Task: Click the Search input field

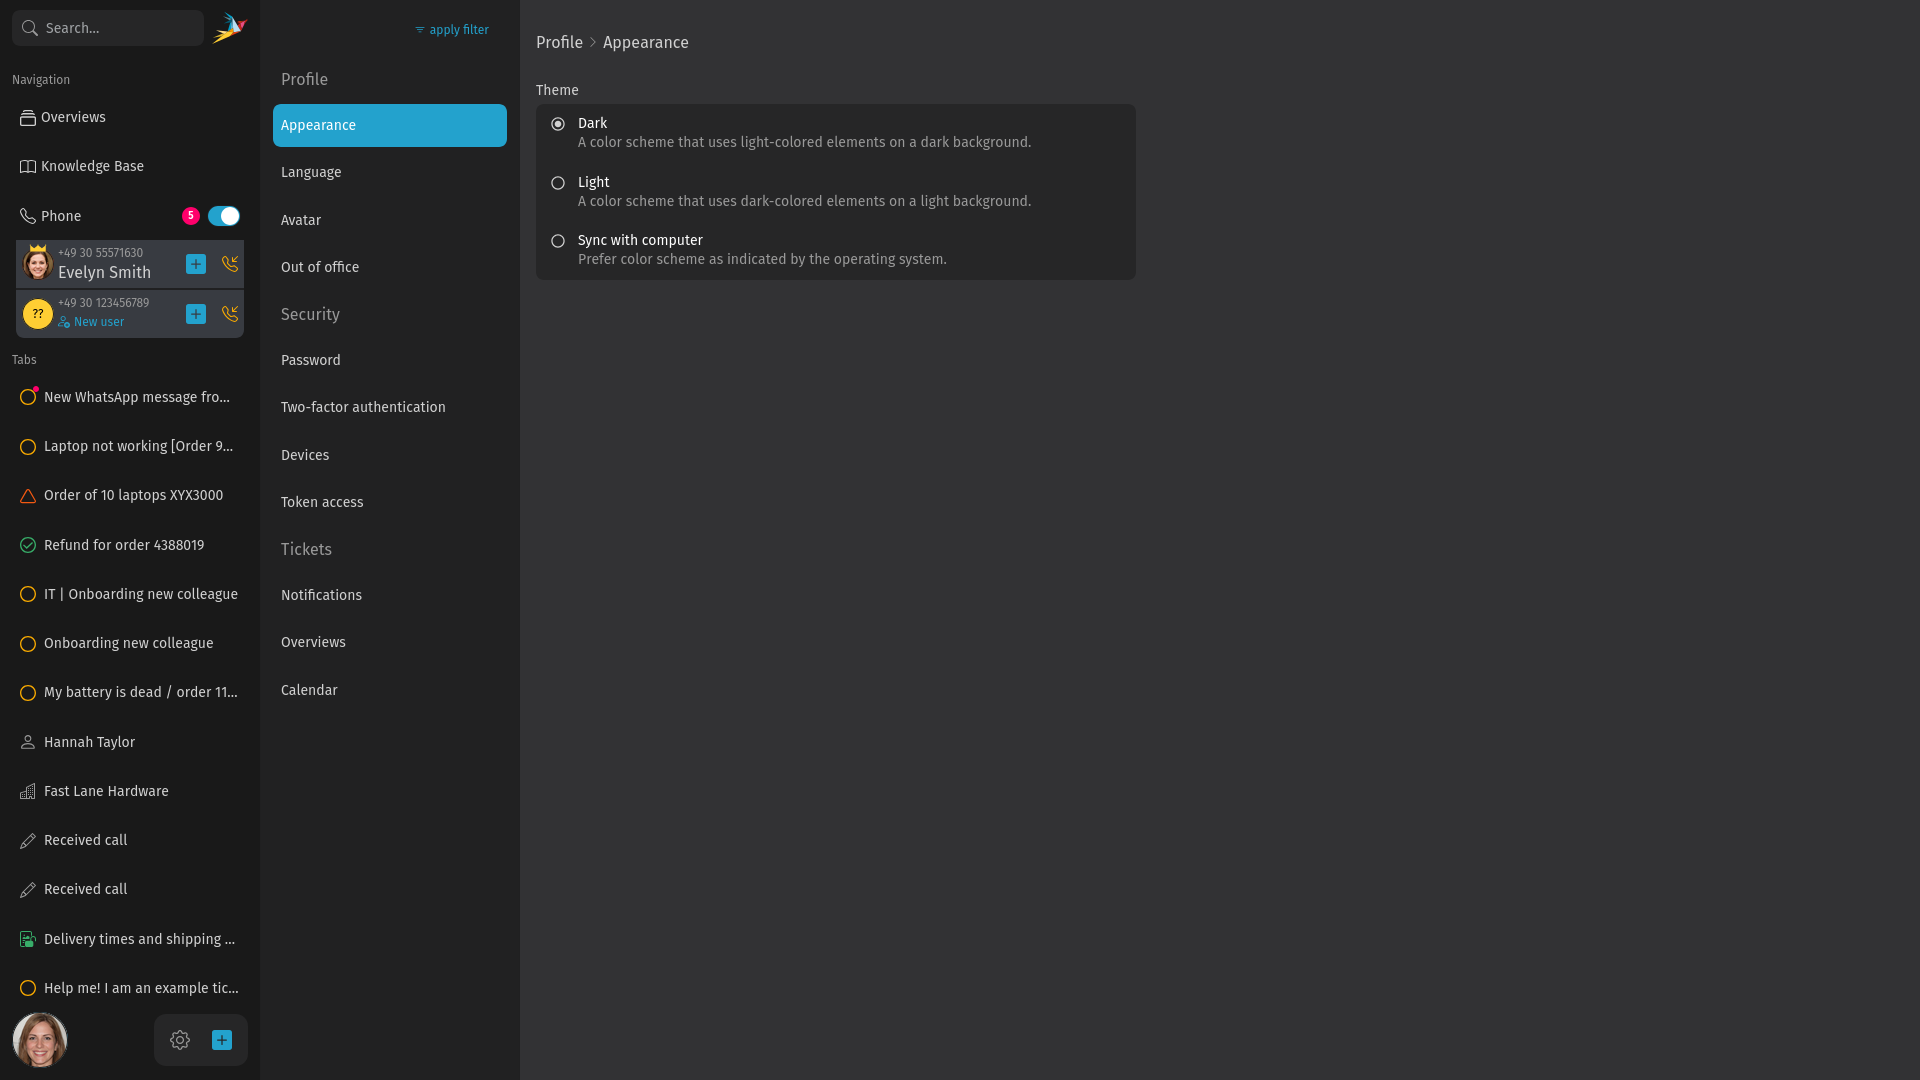Action: tap(108, 28)
